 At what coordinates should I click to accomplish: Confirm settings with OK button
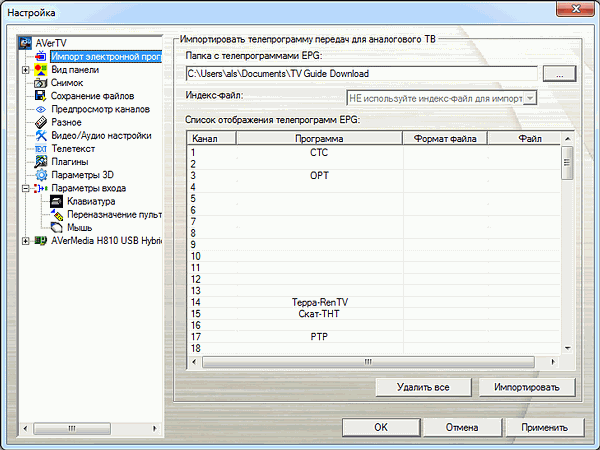tap(381, 427)
